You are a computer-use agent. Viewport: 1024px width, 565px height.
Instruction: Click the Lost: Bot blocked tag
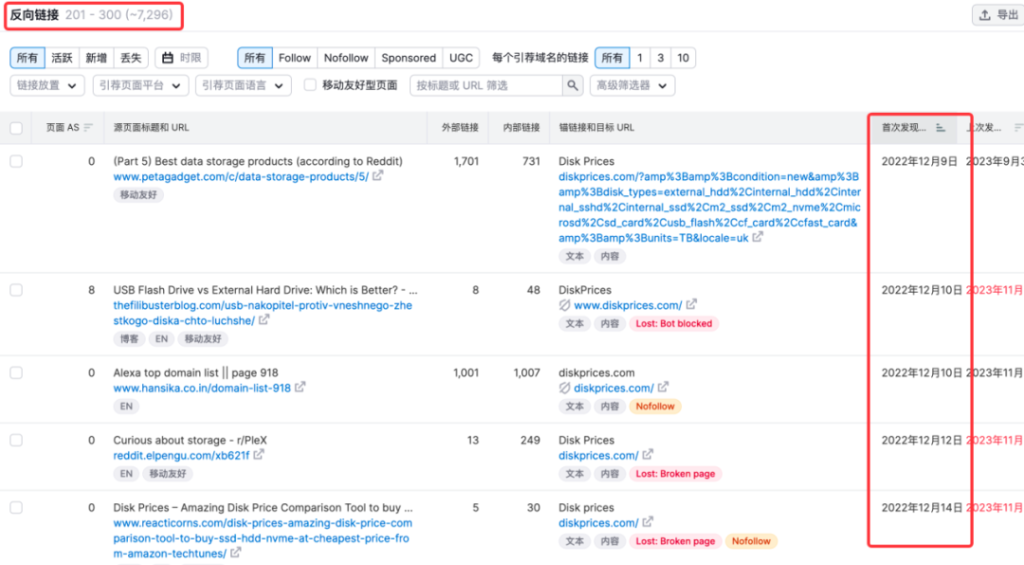coord(674,323)
